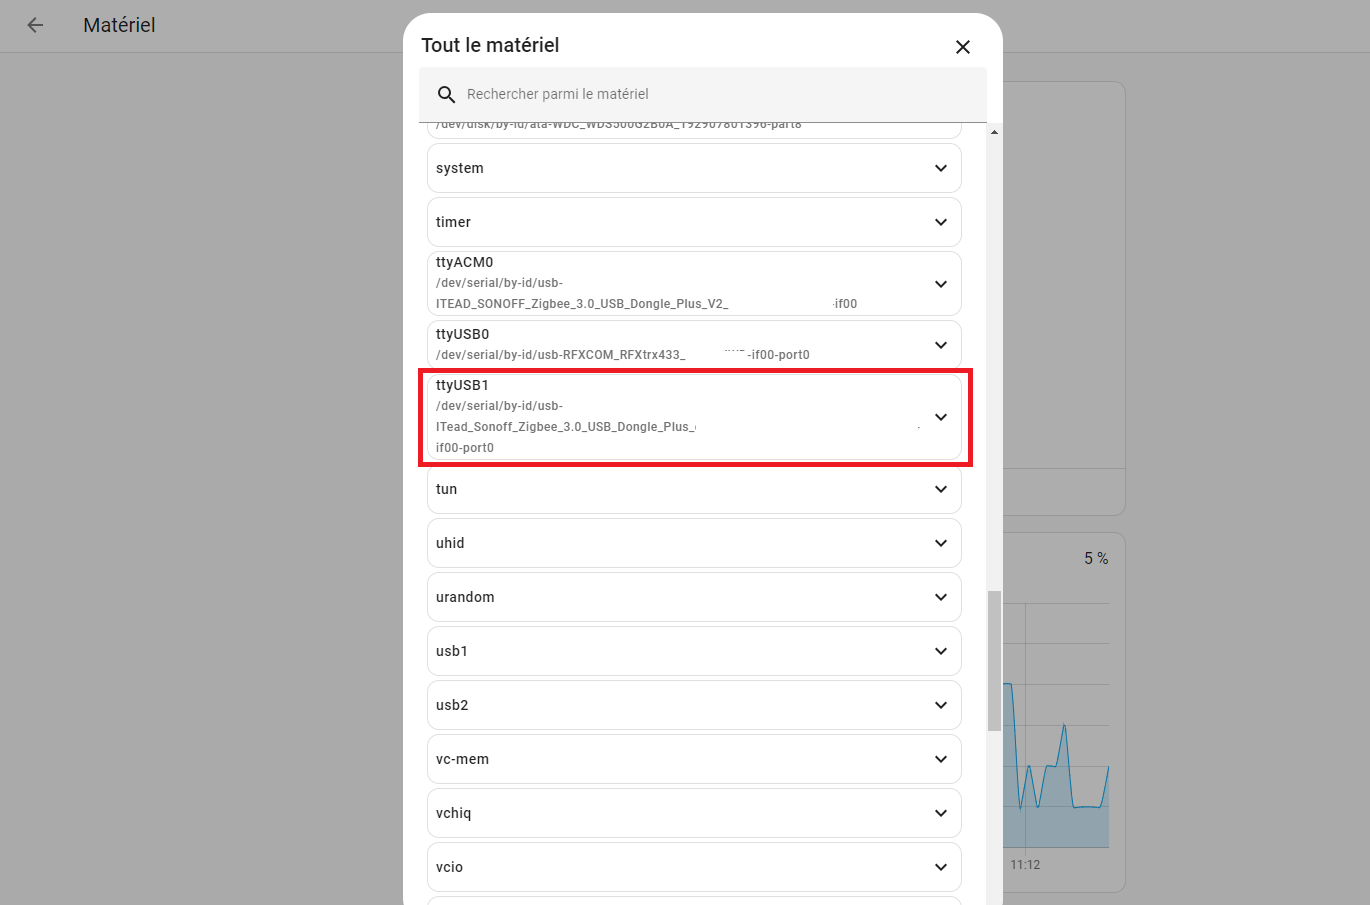Viewport: 1370px width, 905px height.
Task: Expand the ttyACM0 entry chevron
Action: [x=941, y=284]
